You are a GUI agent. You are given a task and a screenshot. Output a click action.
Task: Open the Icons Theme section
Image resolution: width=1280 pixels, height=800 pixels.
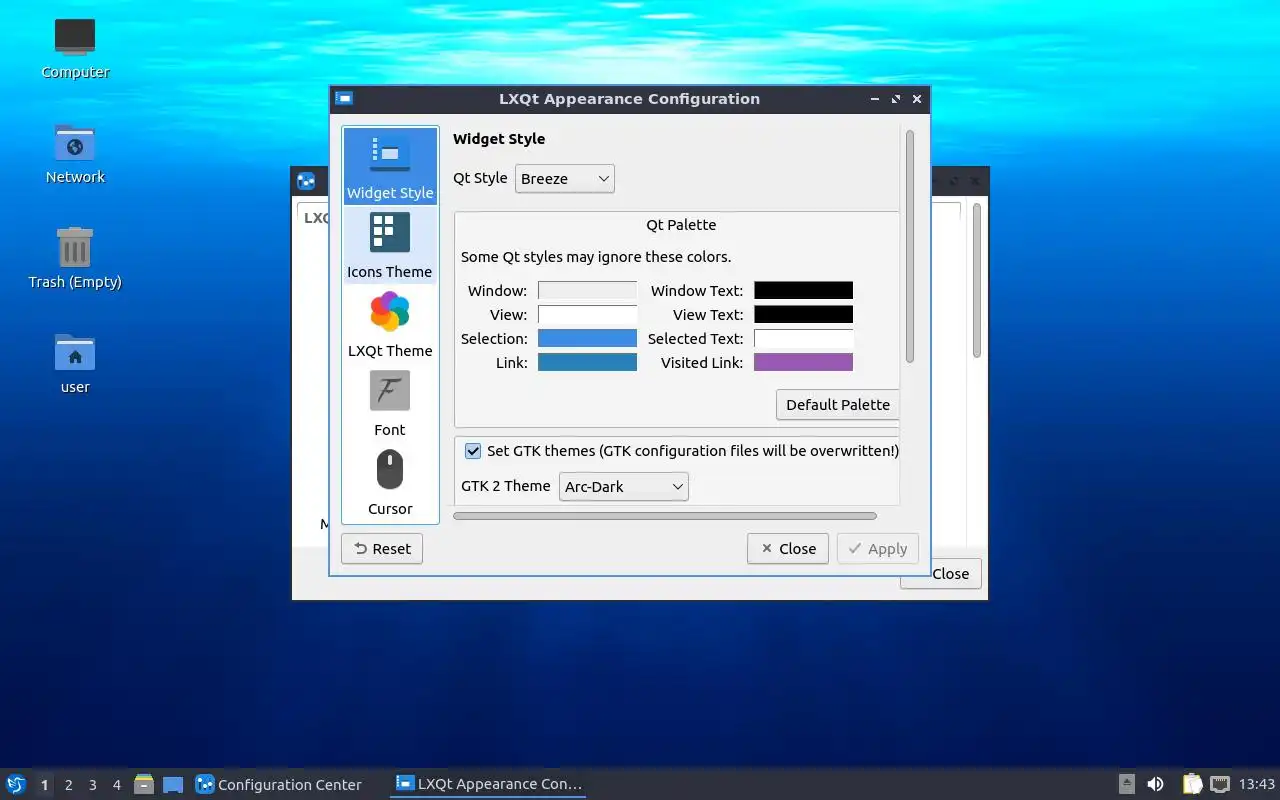coord(390,245)
